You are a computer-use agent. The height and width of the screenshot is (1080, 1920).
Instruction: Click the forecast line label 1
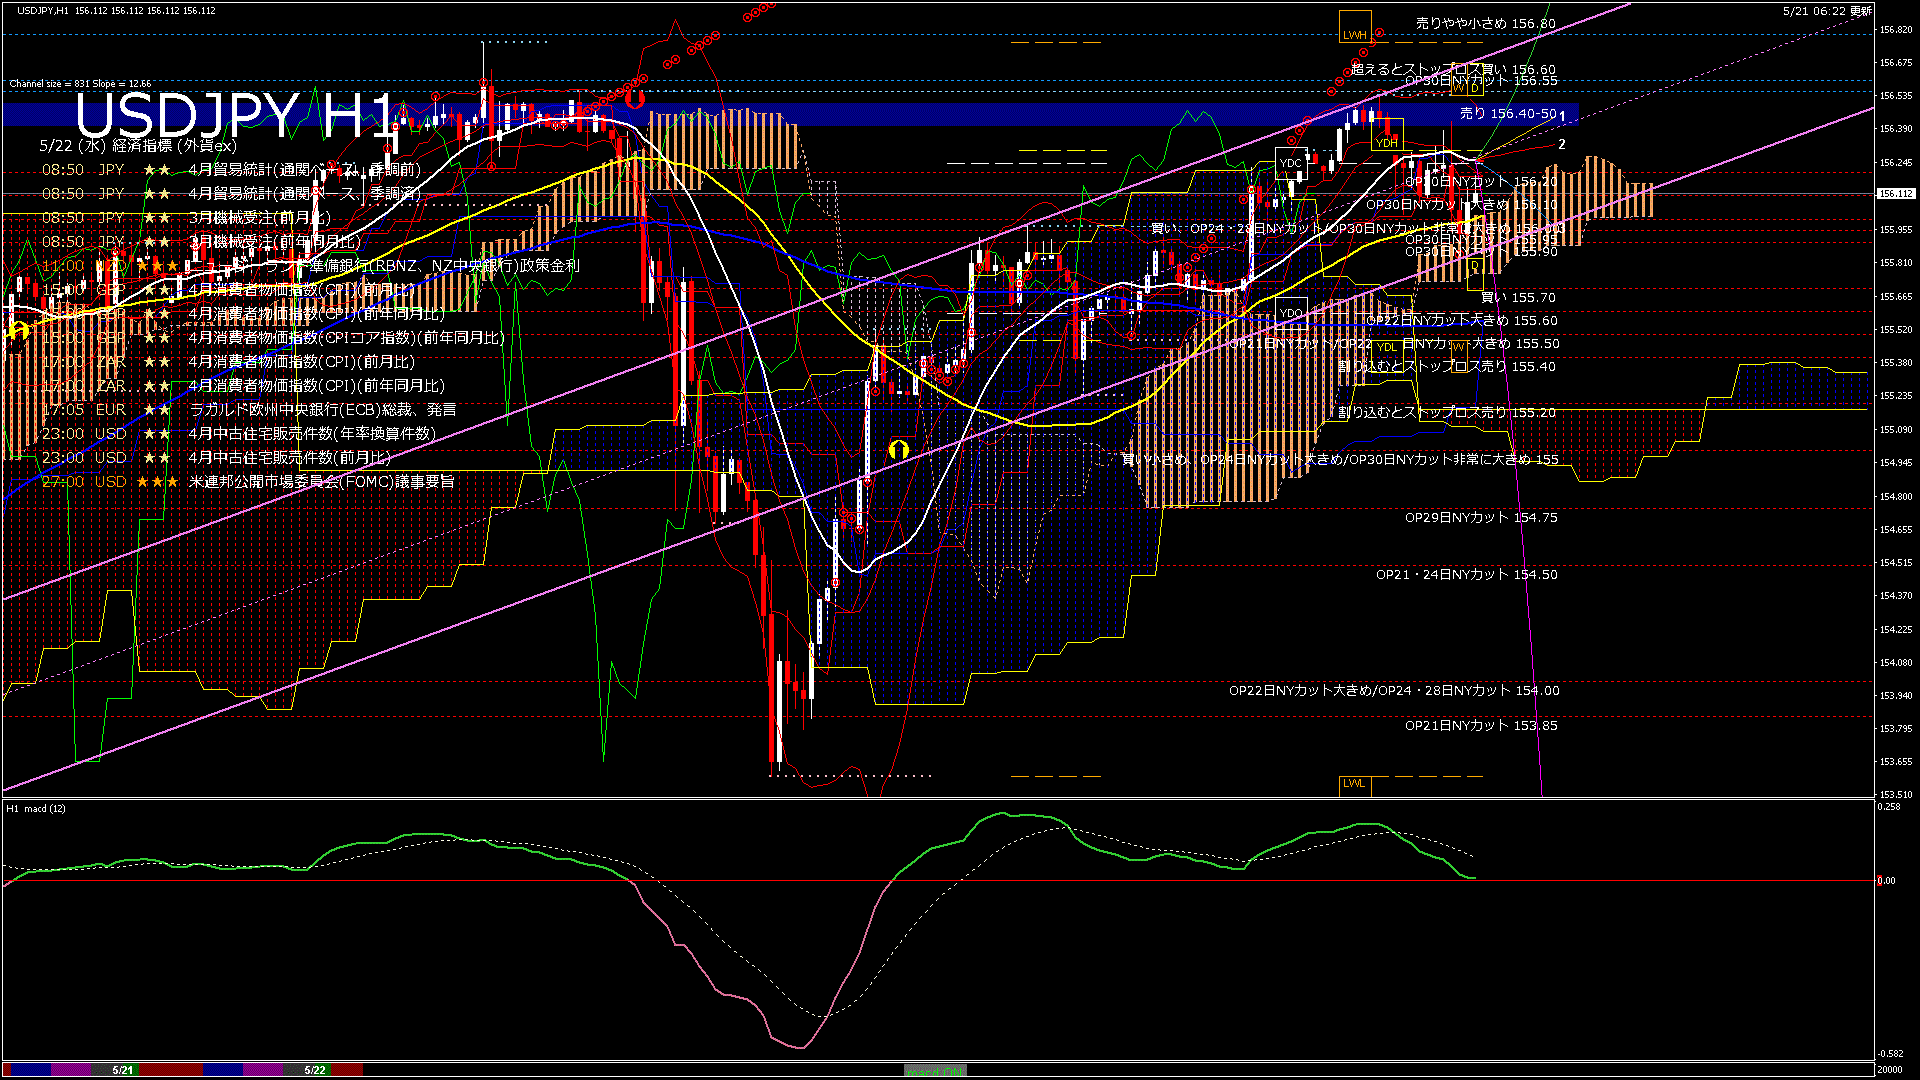[1563, 117]
